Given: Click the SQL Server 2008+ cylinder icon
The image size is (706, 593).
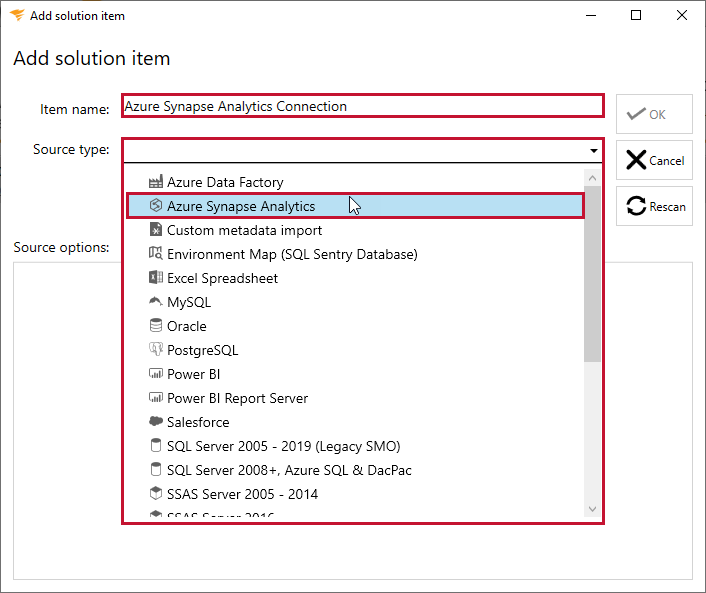Looking at the screenshot, I should [x=156, y=469].
